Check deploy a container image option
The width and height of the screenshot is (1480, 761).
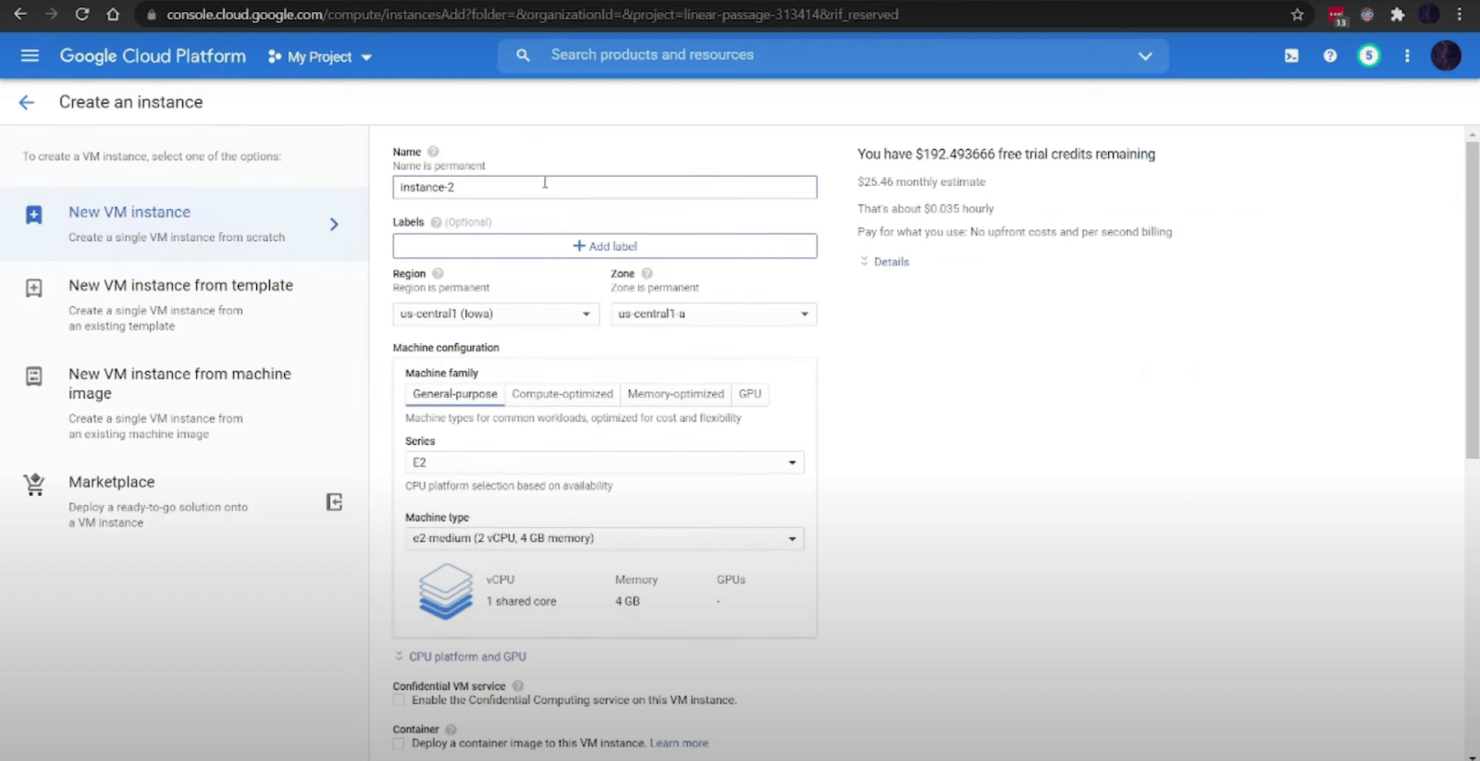tap(398, 743)
